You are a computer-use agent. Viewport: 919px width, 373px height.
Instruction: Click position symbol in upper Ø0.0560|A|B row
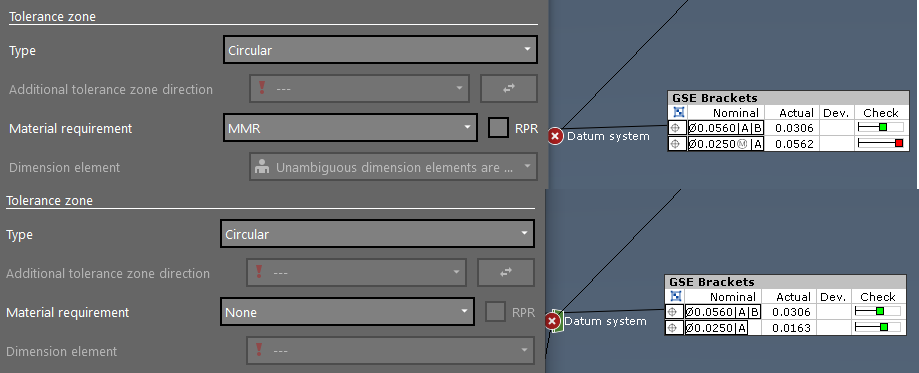point(676,128)
